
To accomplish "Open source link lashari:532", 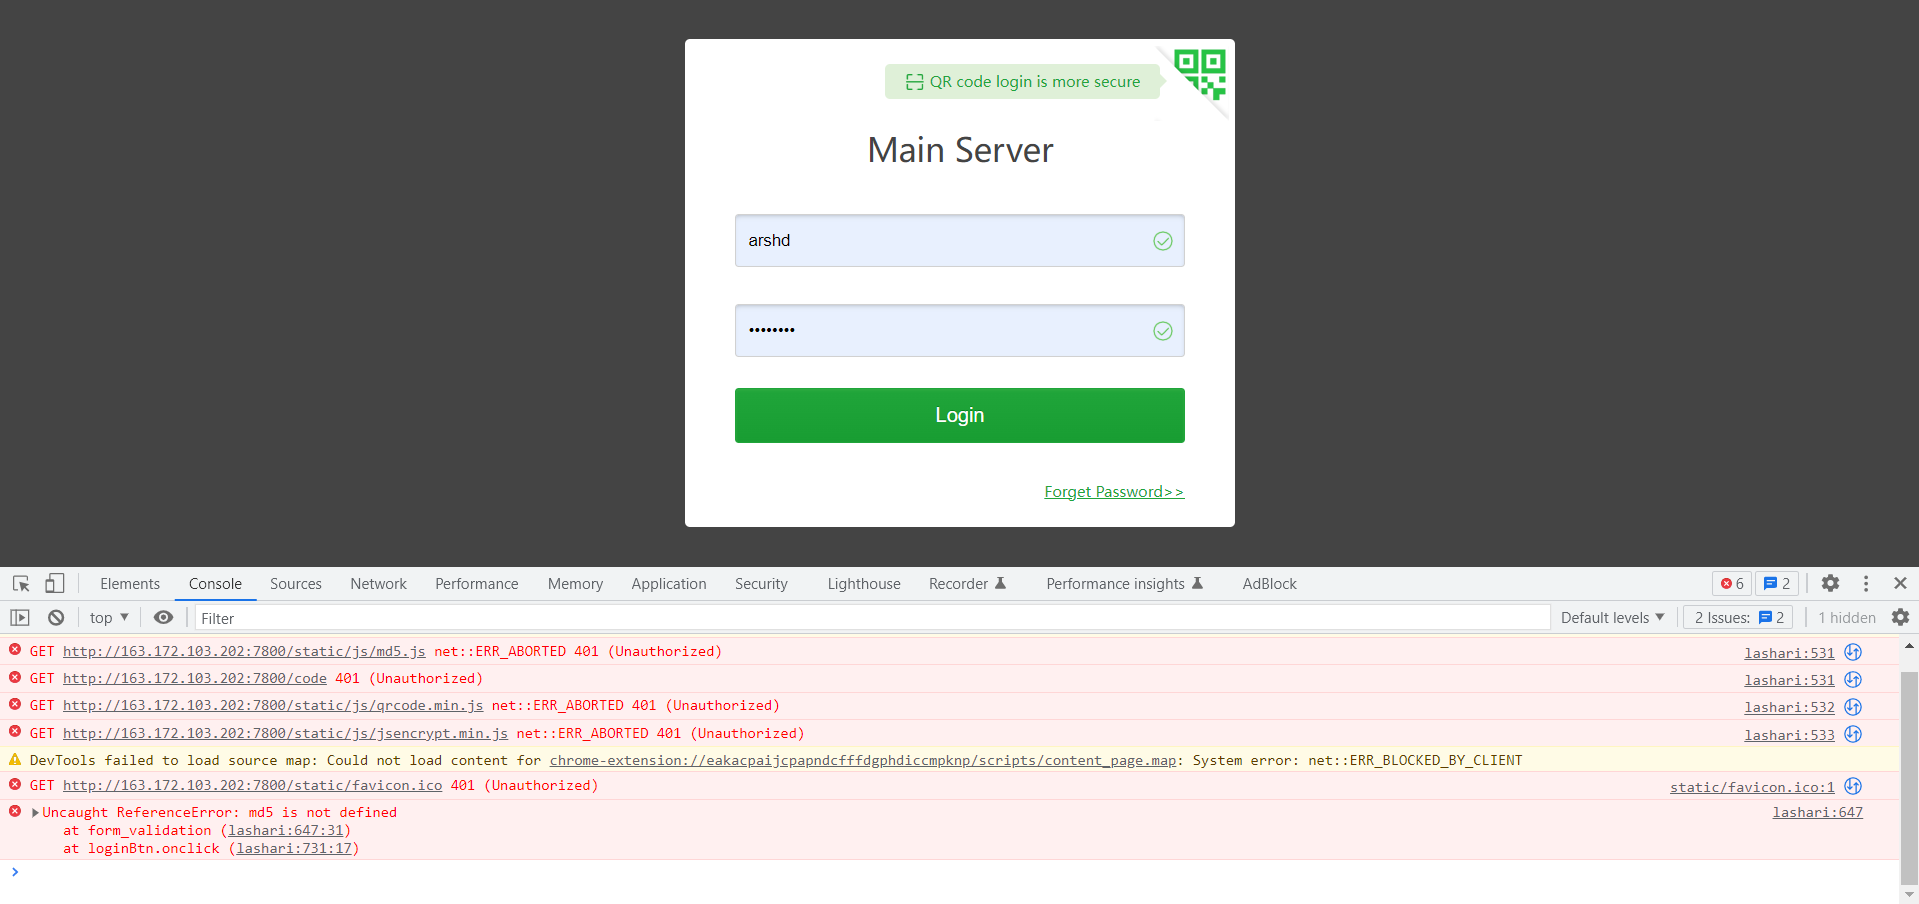I will [x=1789, y=708].
